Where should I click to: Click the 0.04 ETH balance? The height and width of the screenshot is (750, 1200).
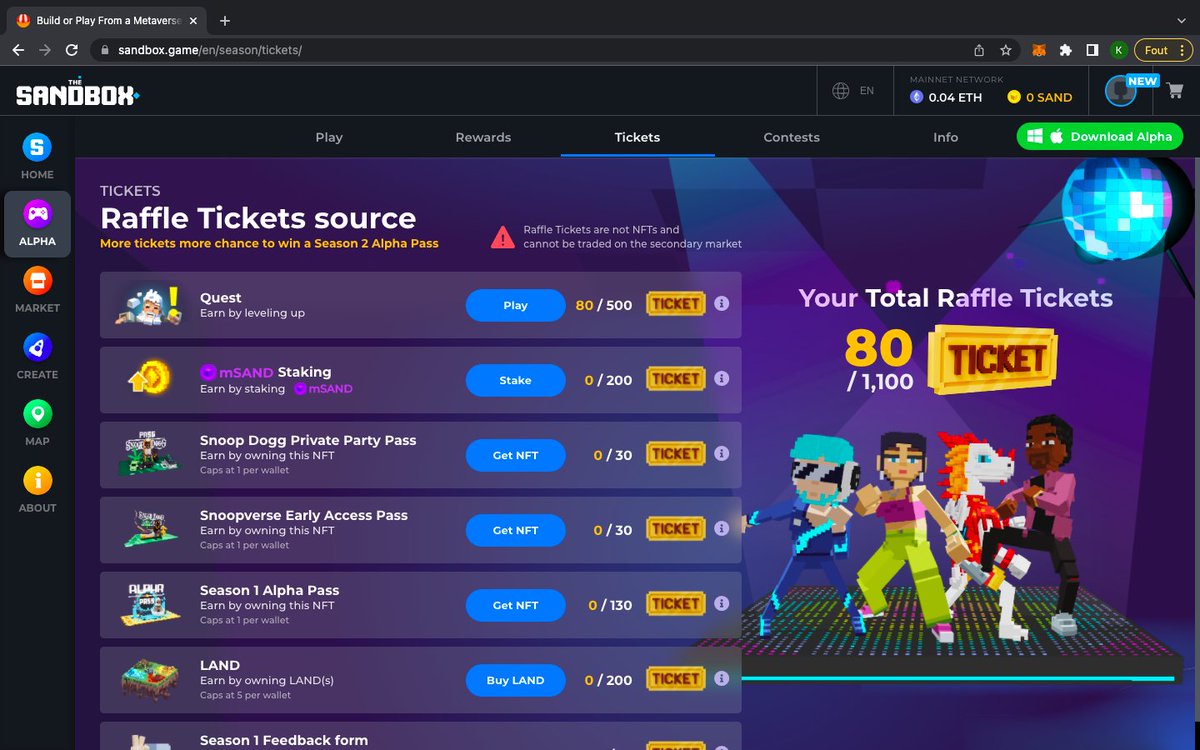point(945,97)
